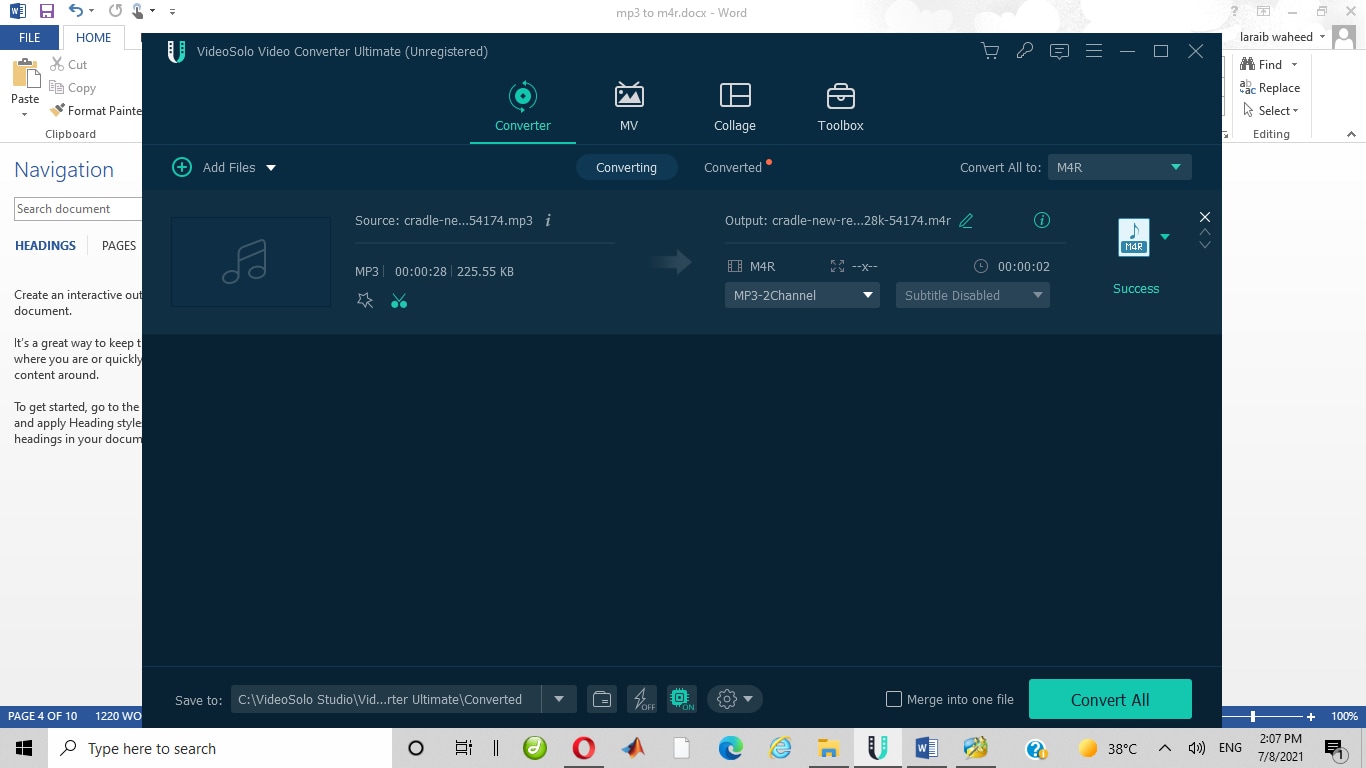
Task: Click the Convert All button
Action: [1110, 699]
